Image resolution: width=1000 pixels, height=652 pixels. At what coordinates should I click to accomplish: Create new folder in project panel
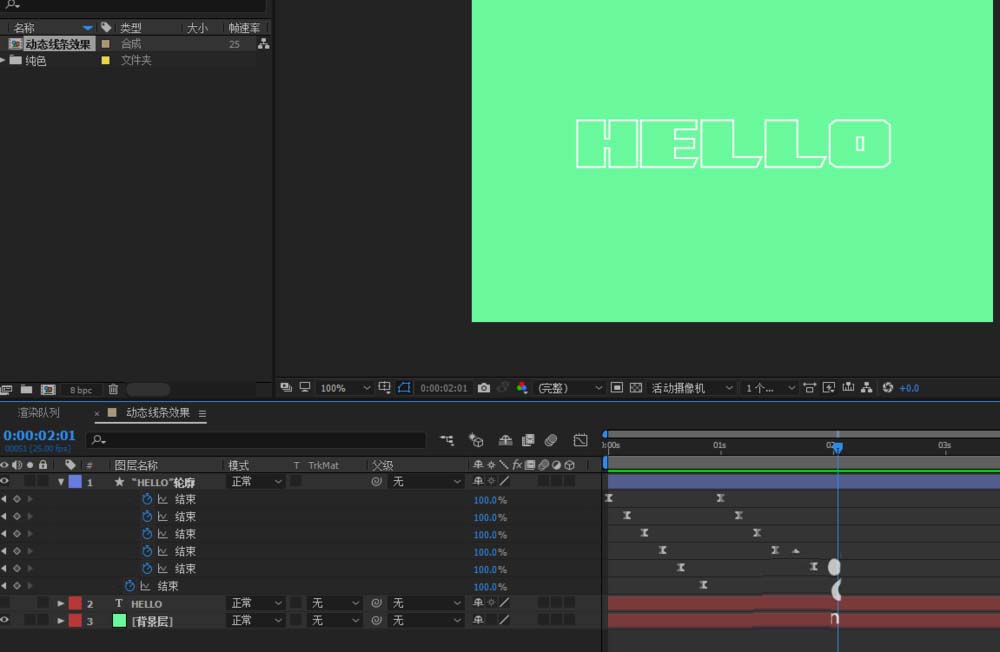coord(26,389)
